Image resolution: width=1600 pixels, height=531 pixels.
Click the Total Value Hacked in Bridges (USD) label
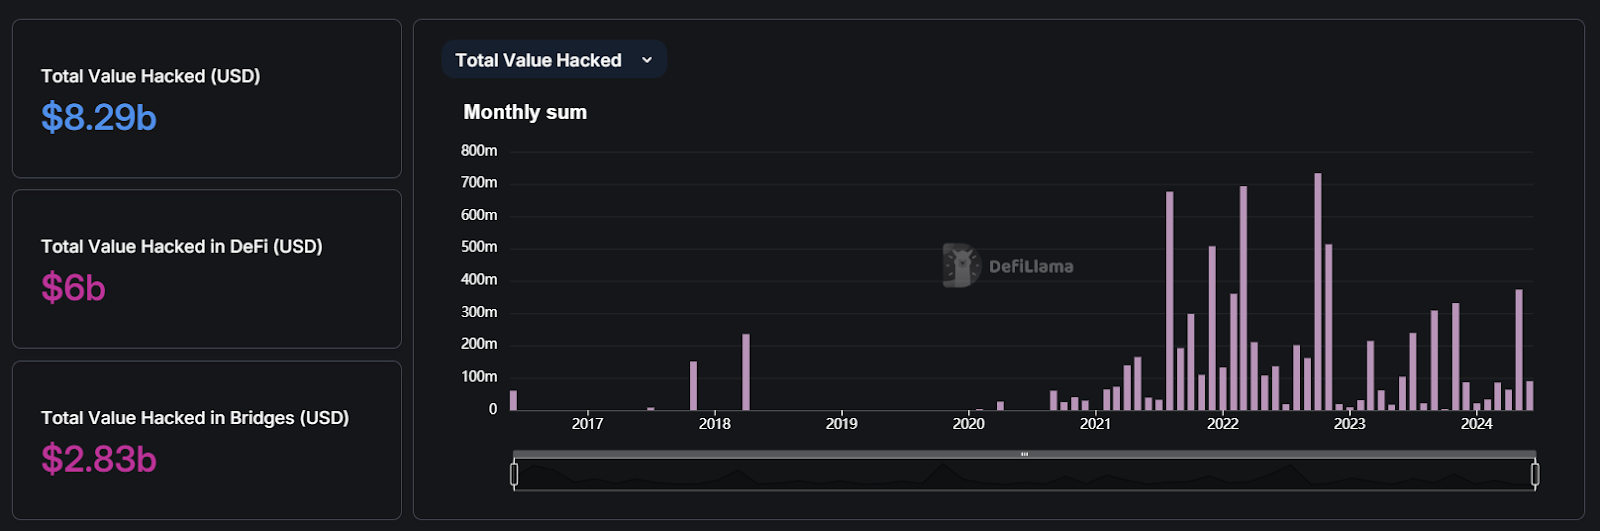(x=194, y=417)
